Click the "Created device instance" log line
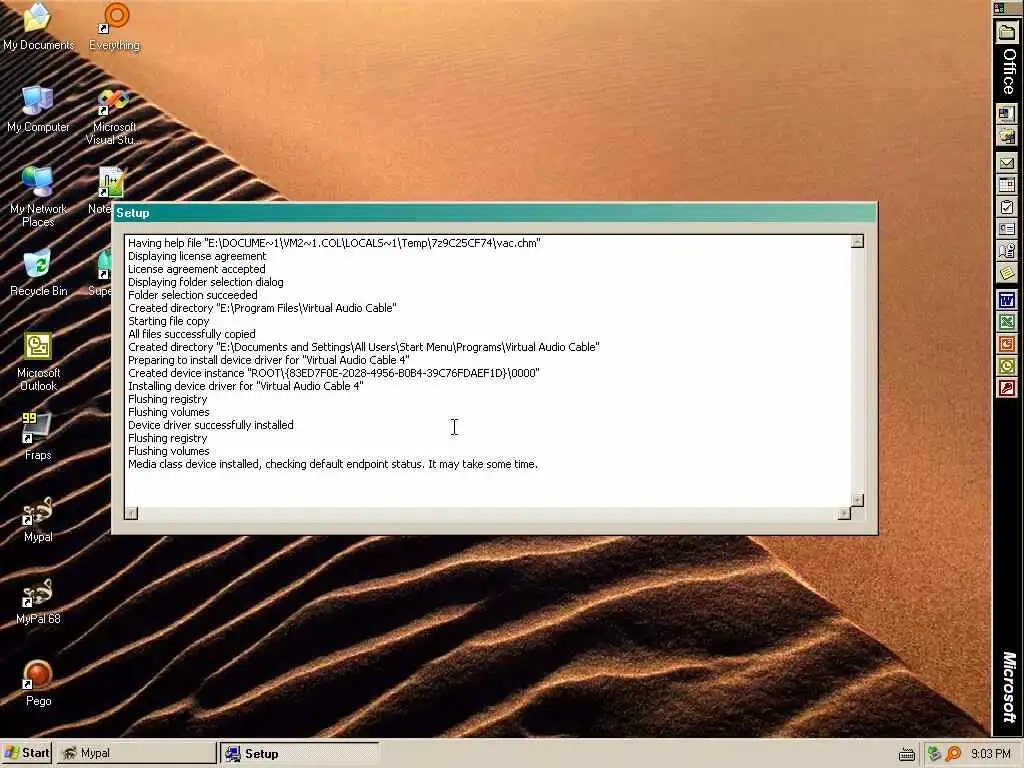This screenshot has width=1024, height=768. [x=334, y=373]
